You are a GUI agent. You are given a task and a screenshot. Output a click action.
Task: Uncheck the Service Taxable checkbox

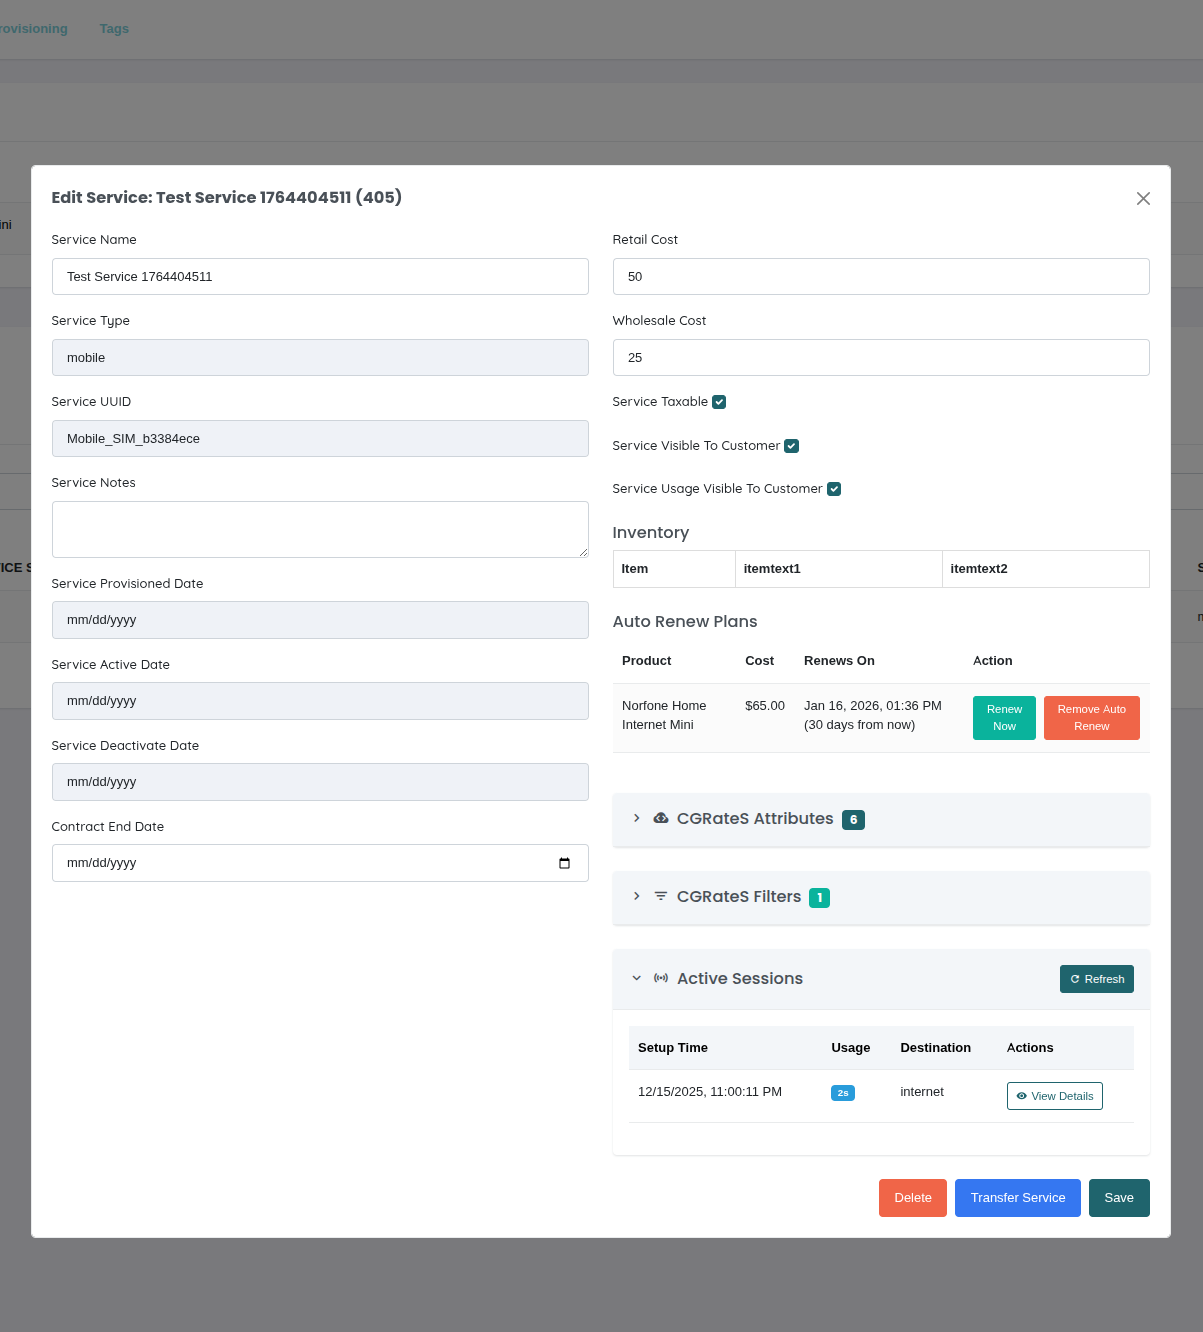[x=719, y=401]
